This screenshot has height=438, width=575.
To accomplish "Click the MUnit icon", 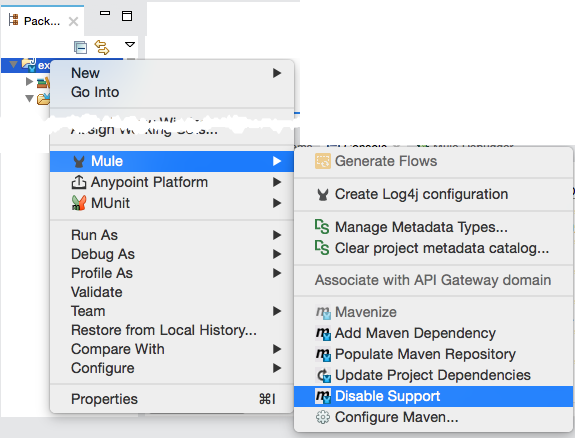I will pos(79,203).
